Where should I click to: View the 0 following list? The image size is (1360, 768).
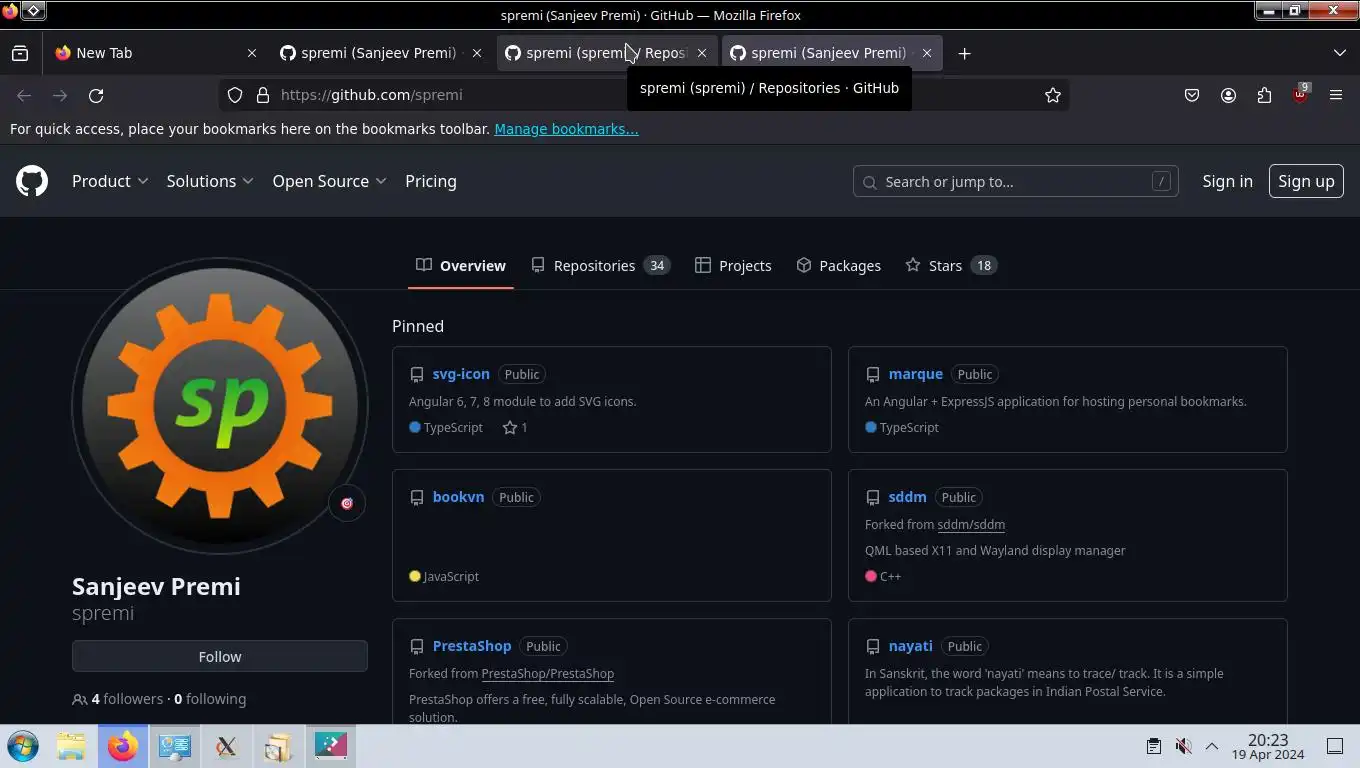tap(210, 699)
